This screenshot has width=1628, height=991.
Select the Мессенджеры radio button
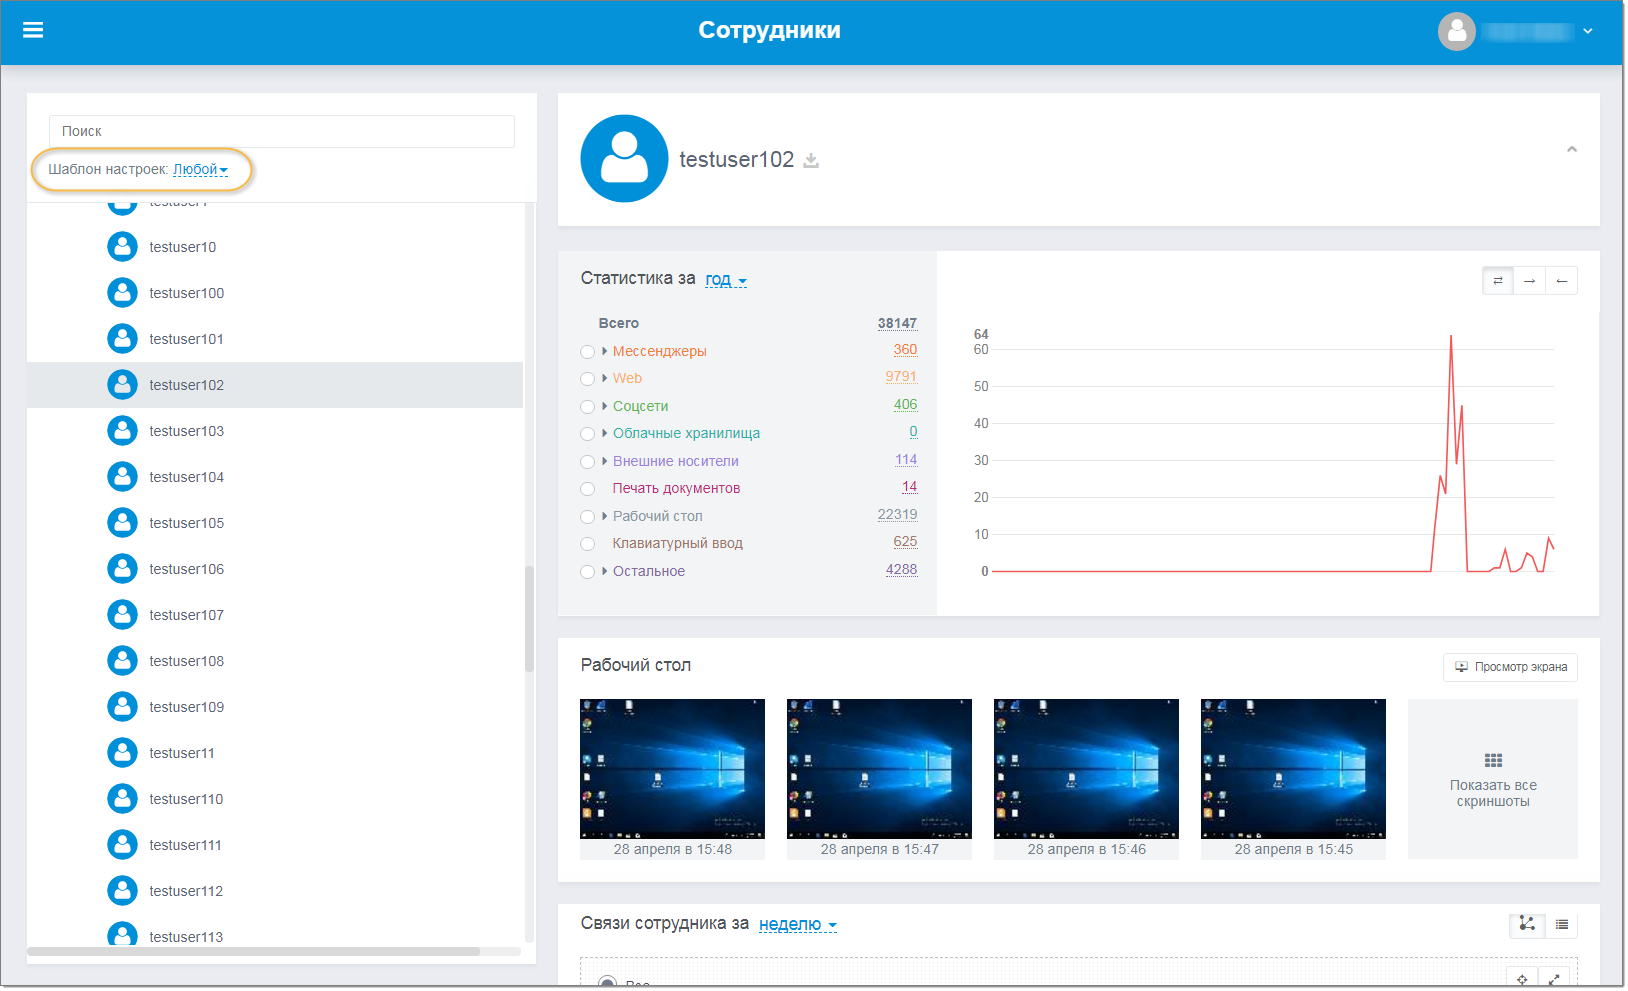click(587, 352)
